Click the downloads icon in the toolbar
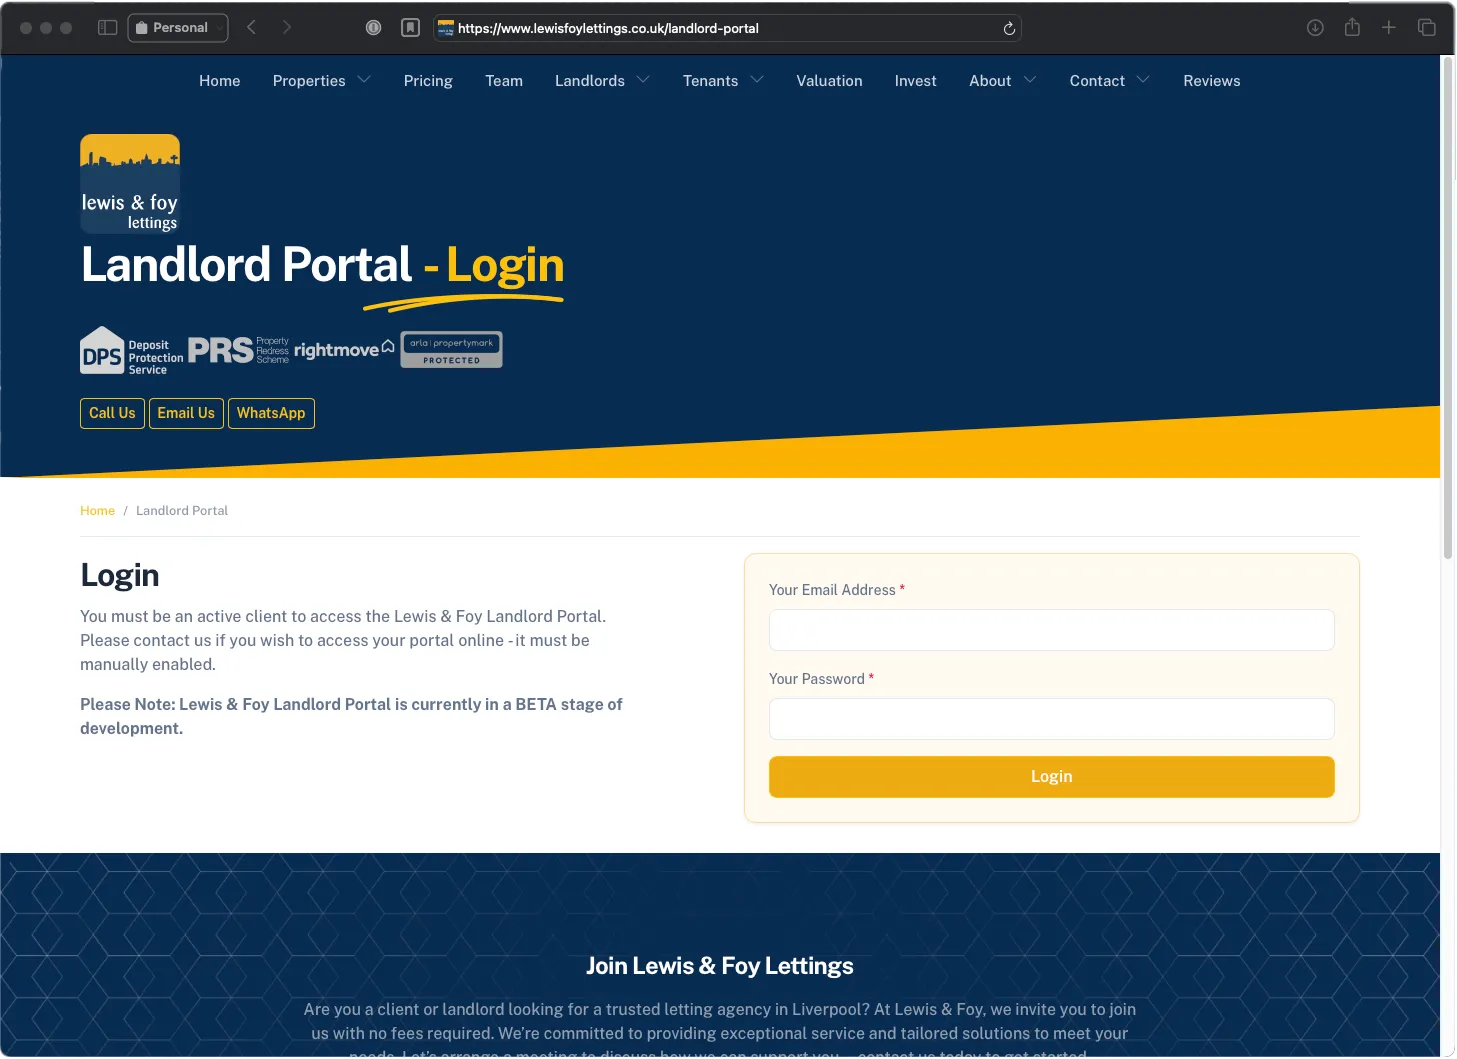 click(1315, 27)
